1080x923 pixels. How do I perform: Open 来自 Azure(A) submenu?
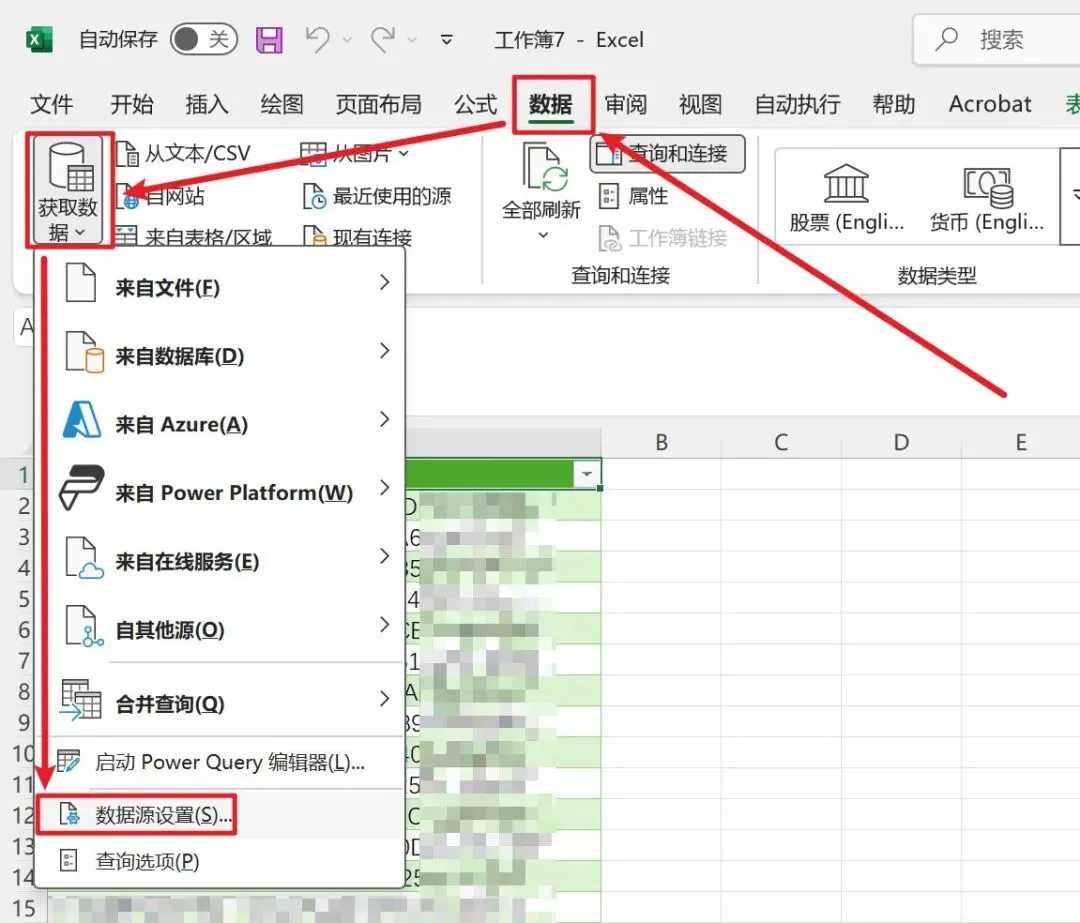click(220, 422)
